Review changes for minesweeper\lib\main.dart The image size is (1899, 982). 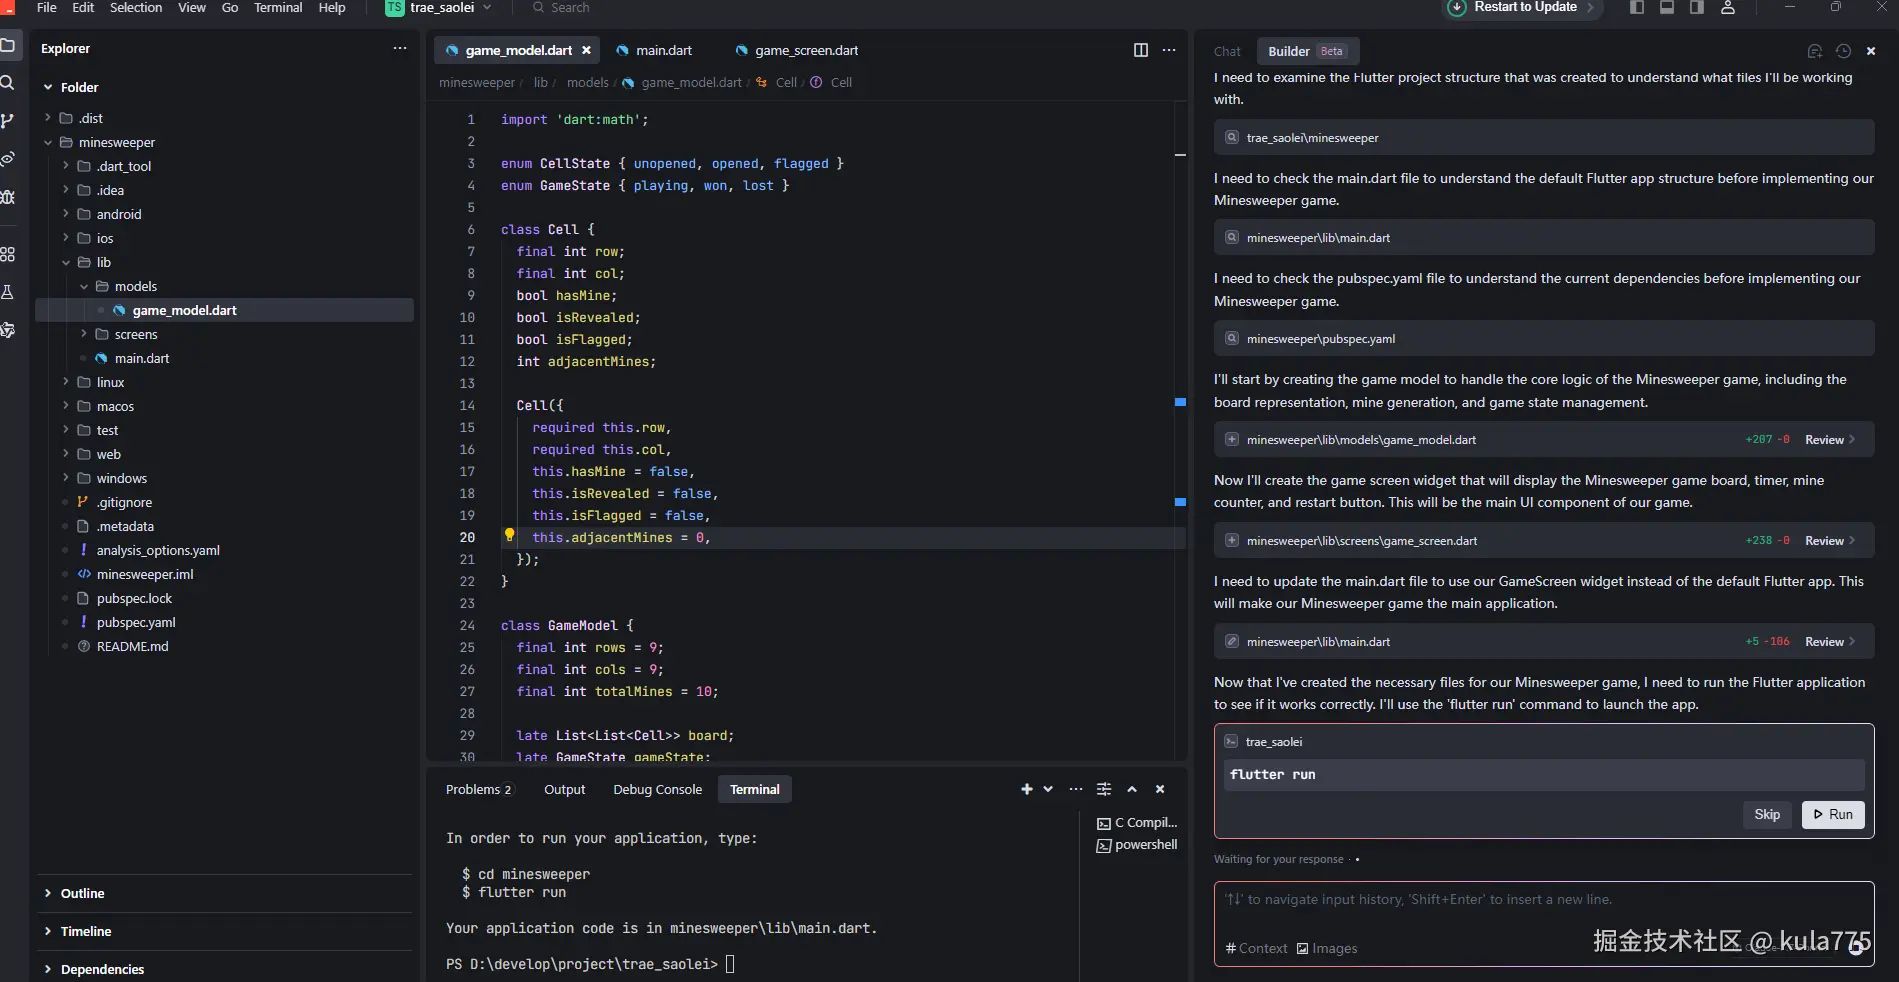click(1830, 642)
